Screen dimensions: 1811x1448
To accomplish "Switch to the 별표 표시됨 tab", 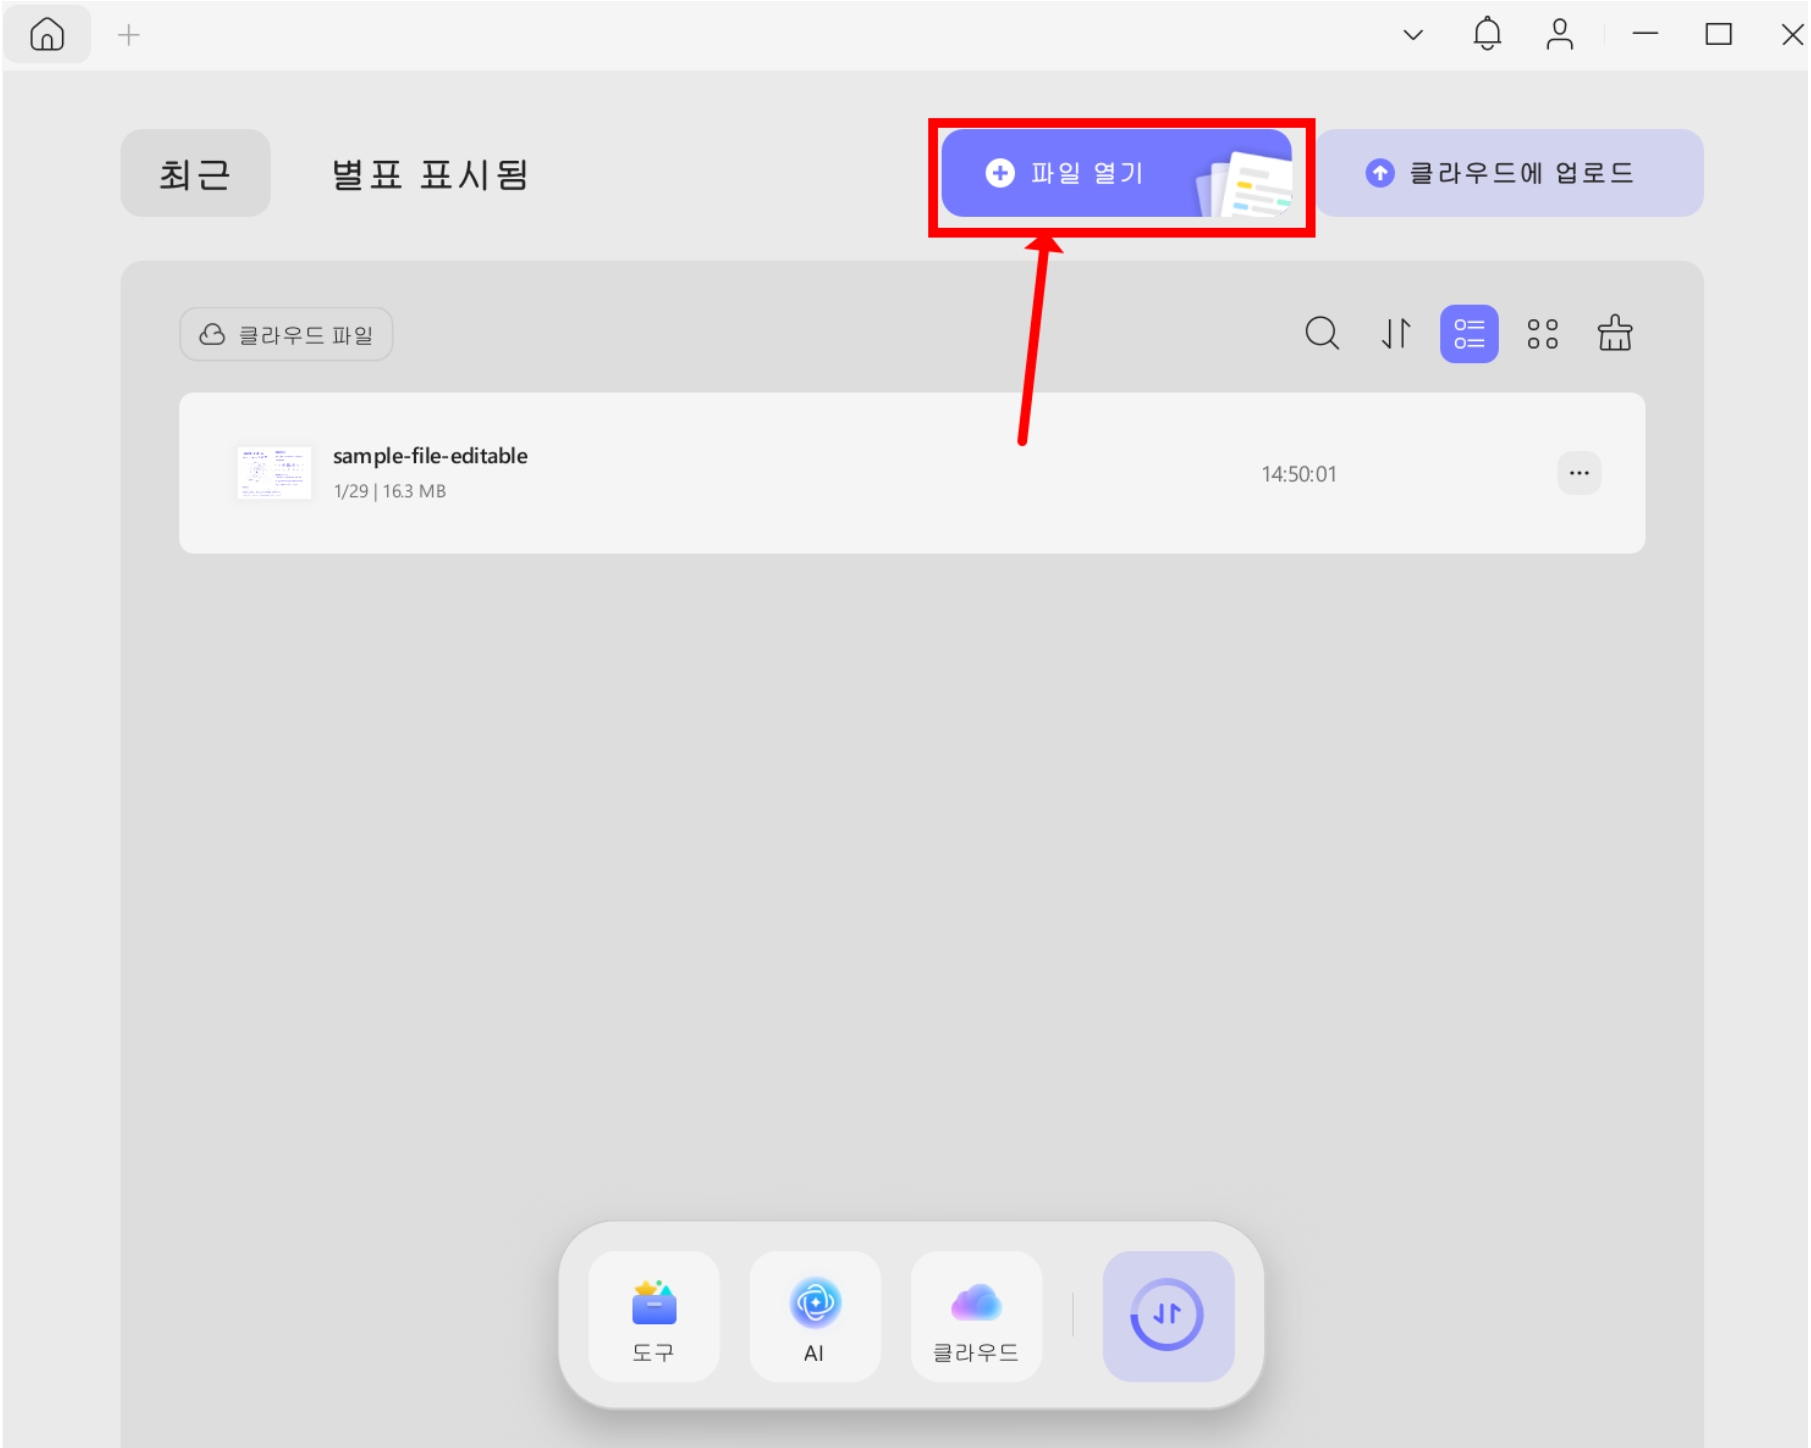I will (430, 174).
